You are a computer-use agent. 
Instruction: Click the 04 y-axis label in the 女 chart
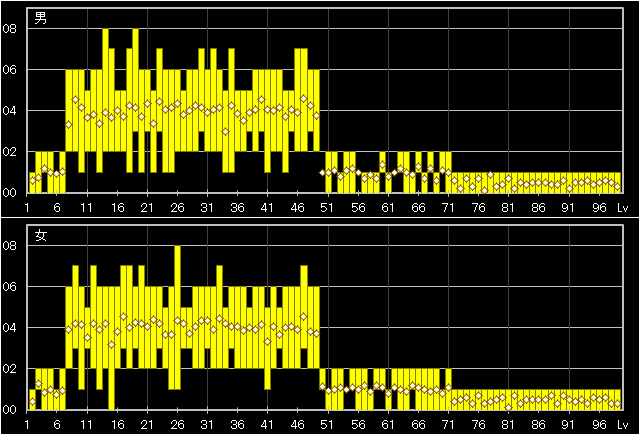pyautogui.click(x=9, y=328)
